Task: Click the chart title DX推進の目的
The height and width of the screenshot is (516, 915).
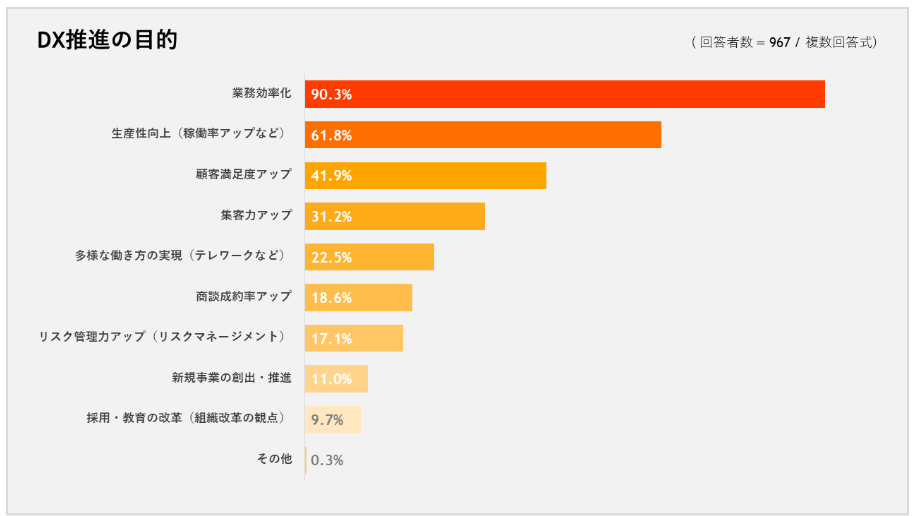Action: tap(107, 40)
